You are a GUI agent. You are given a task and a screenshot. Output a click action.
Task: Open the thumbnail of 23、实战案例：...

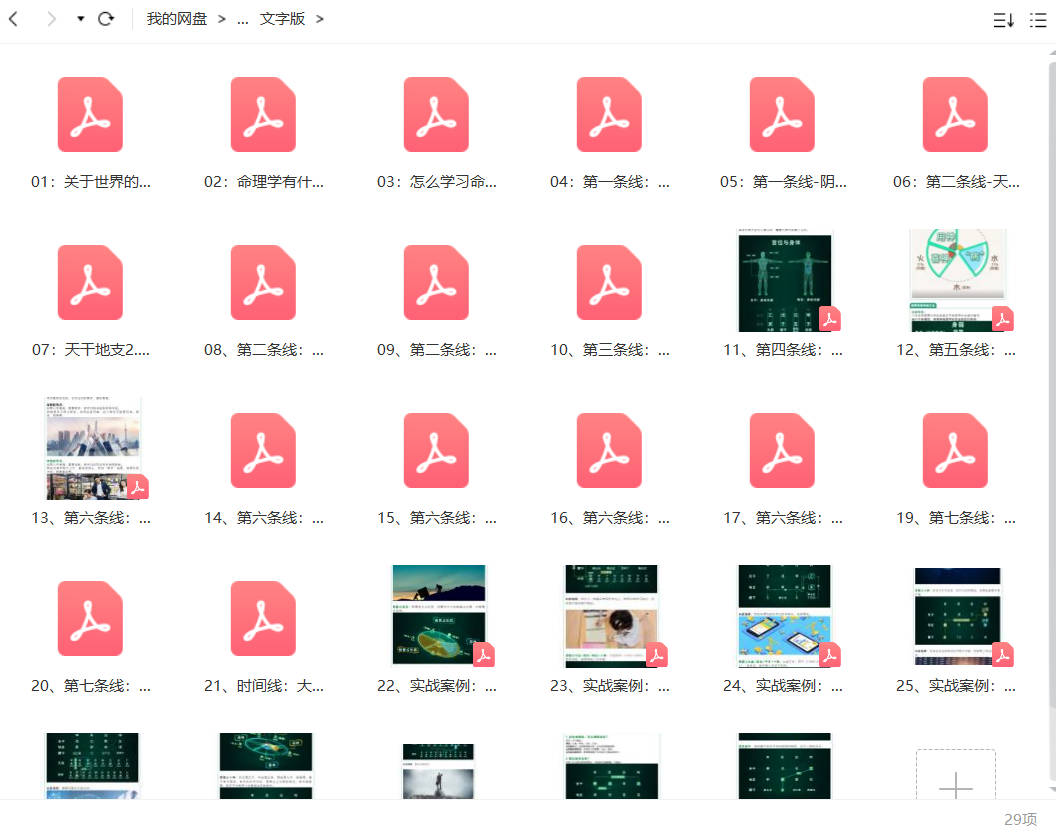click(x=612, y=616)
